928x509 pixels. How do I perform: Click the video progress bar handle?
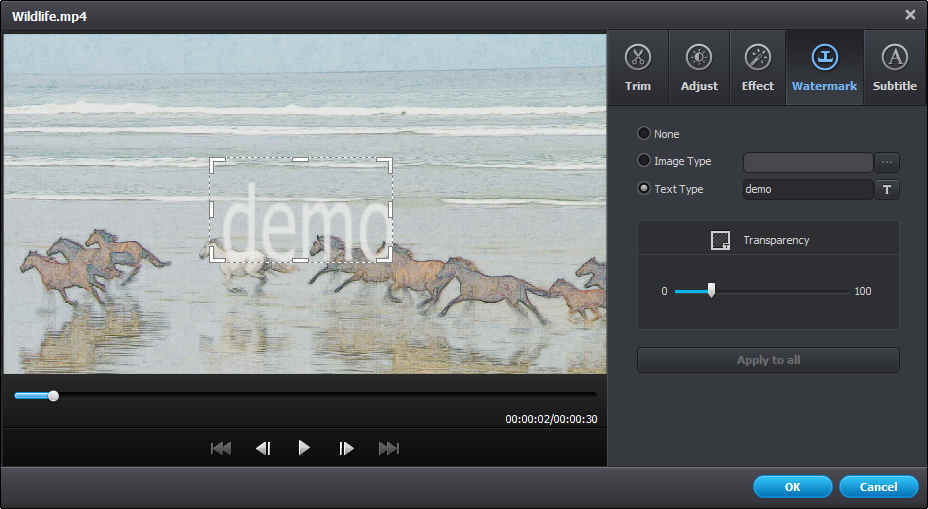point(53,396)
